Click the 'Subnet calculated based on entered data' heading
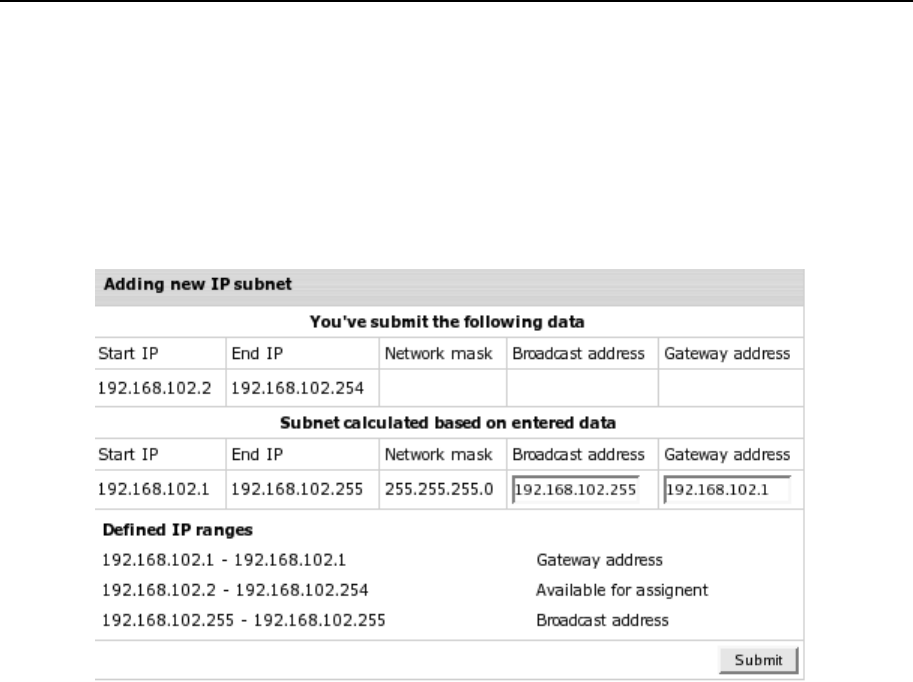913x682 pixels. click(447, 422)
